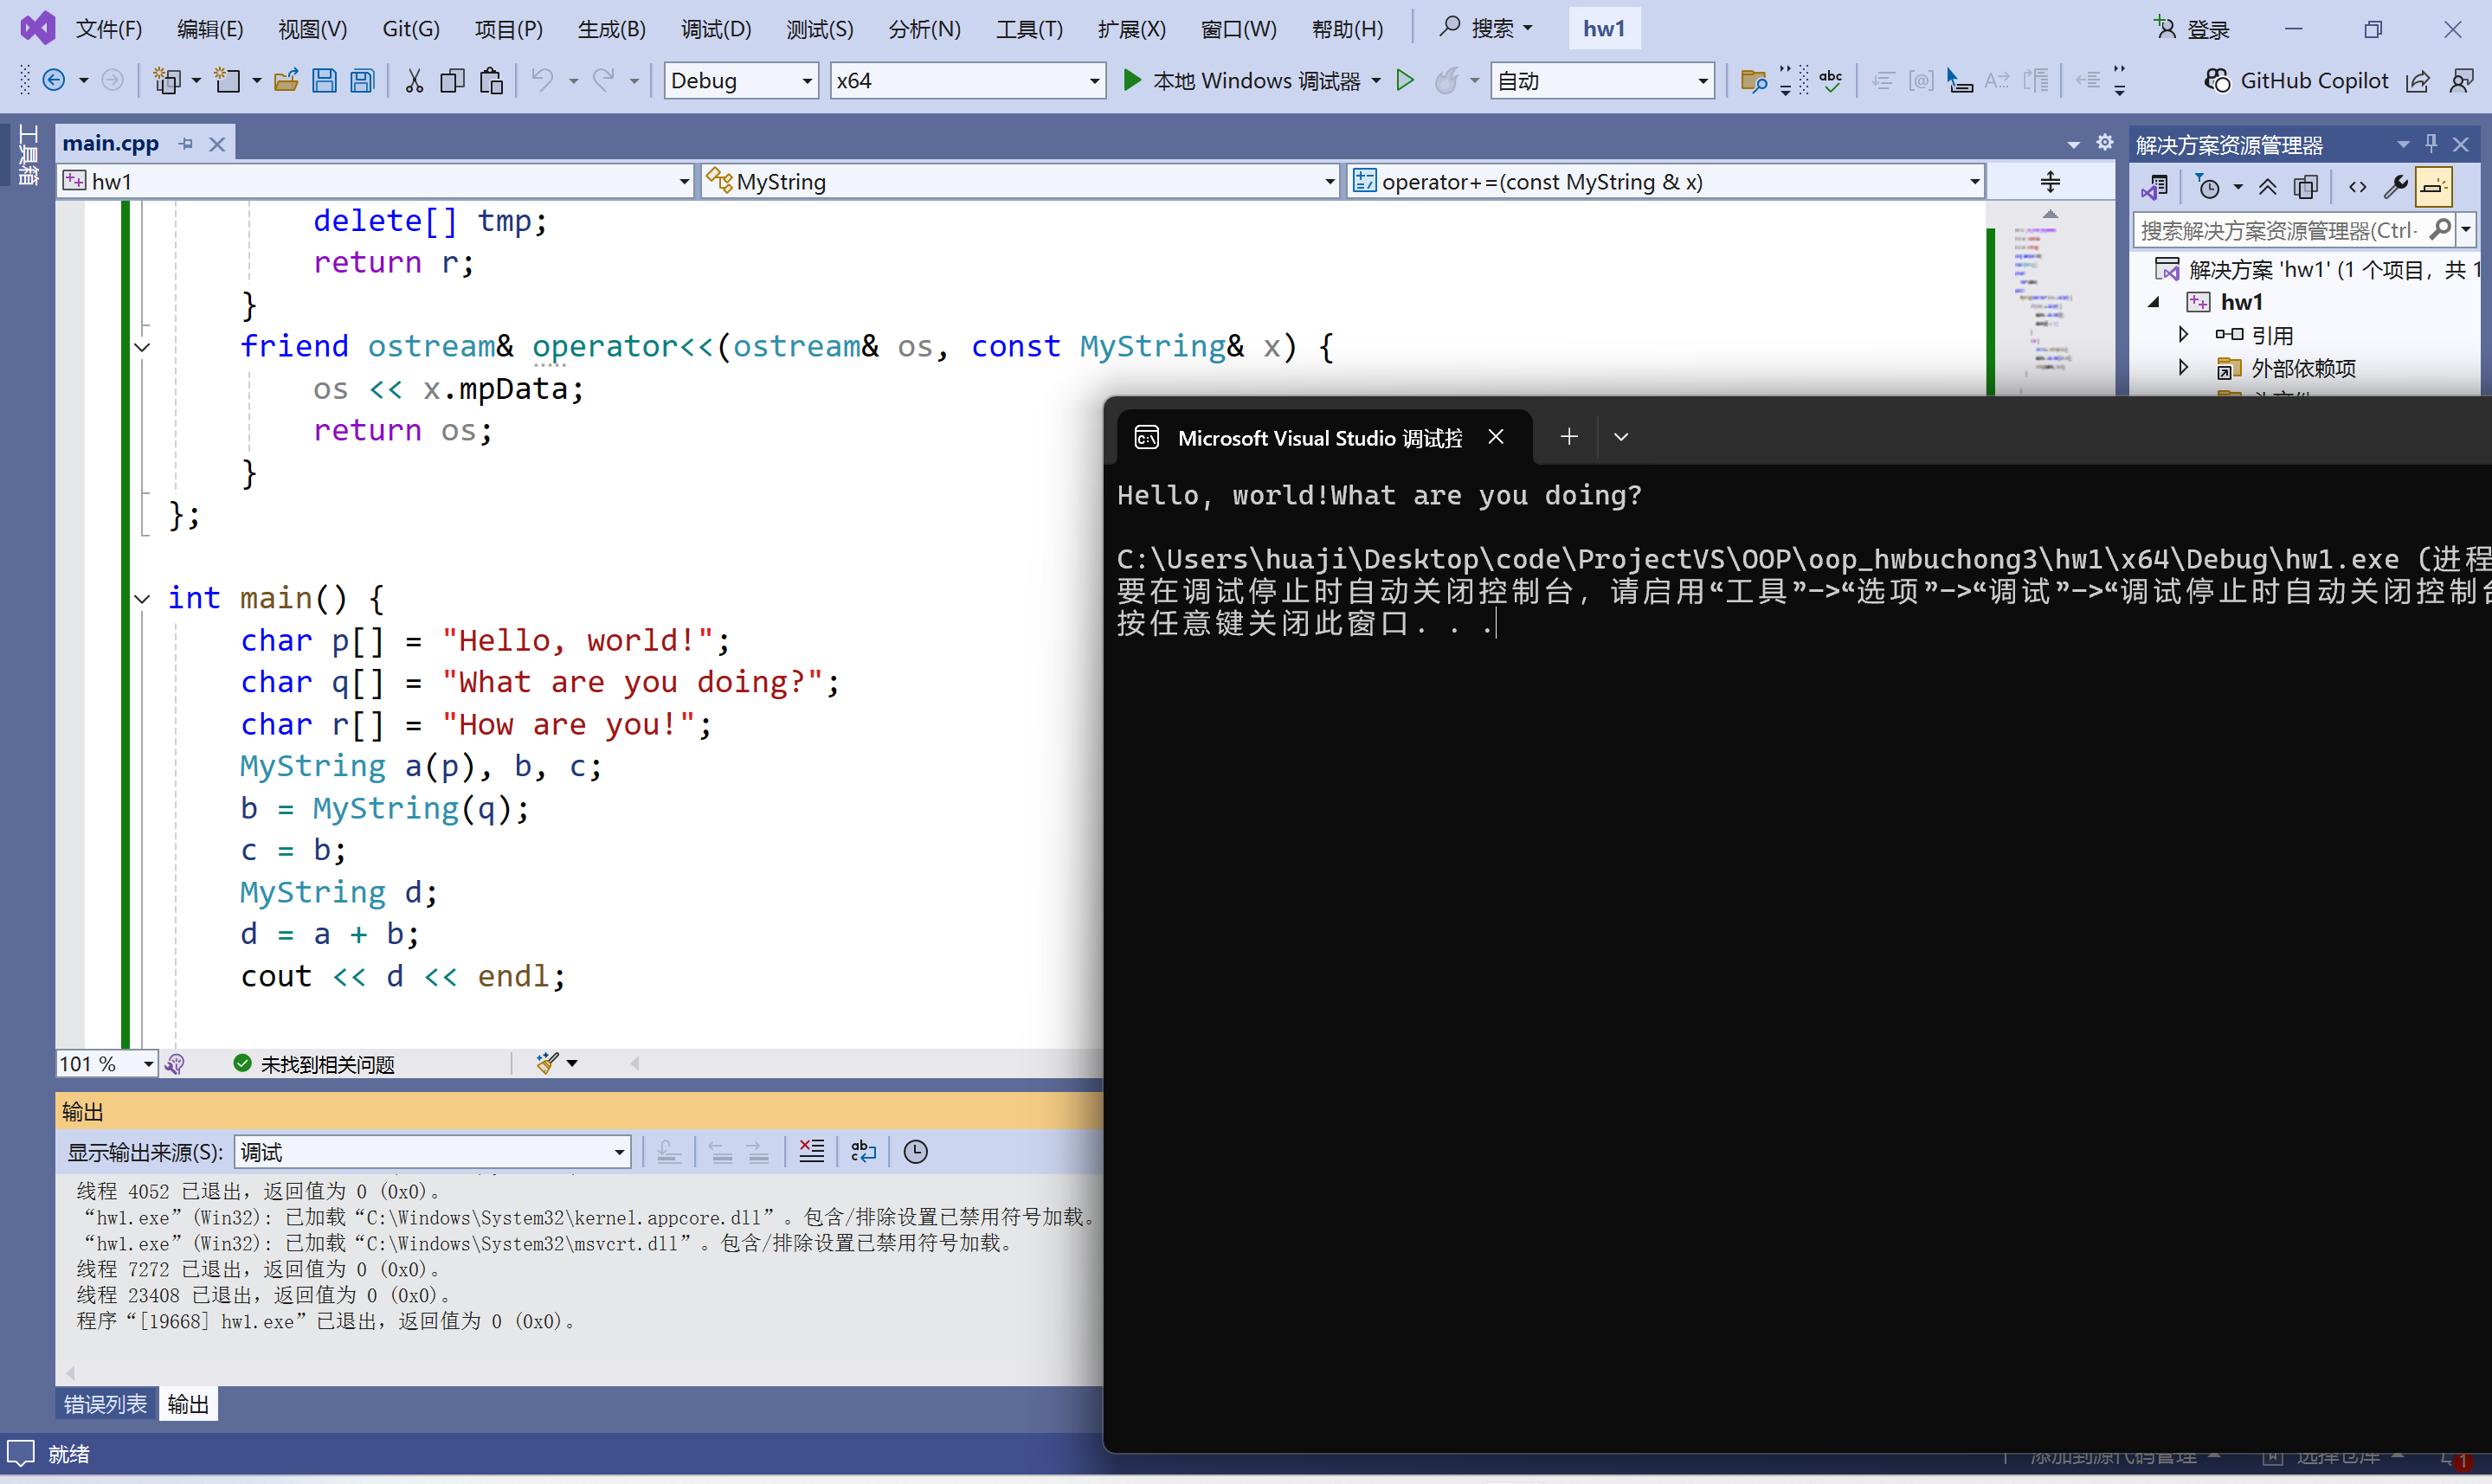Click the Cut scissors icon
Viewport: 2492px width, 1484px height.
point(413,80)
